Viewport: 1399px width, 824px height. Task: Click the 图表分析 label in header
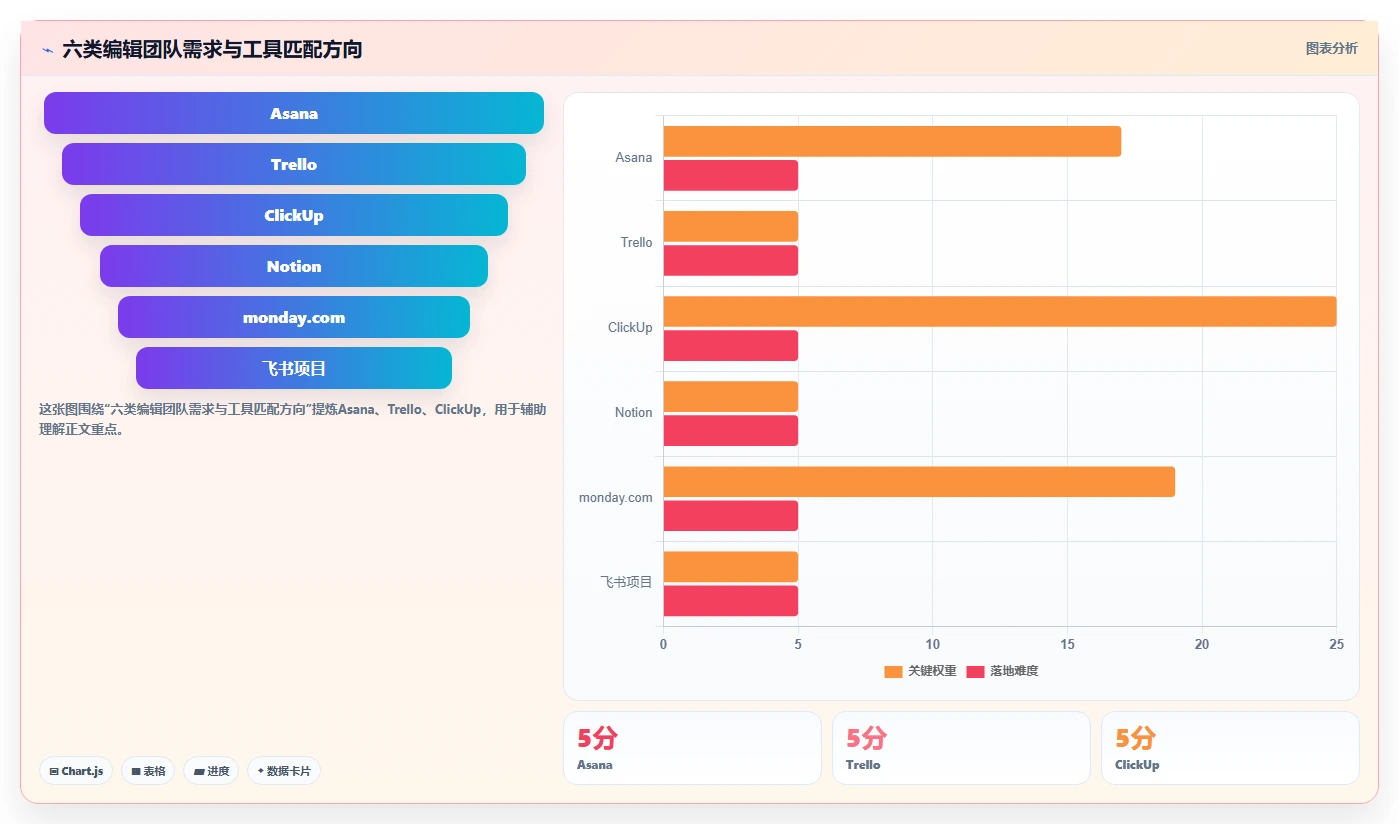tap(1332, 48)
